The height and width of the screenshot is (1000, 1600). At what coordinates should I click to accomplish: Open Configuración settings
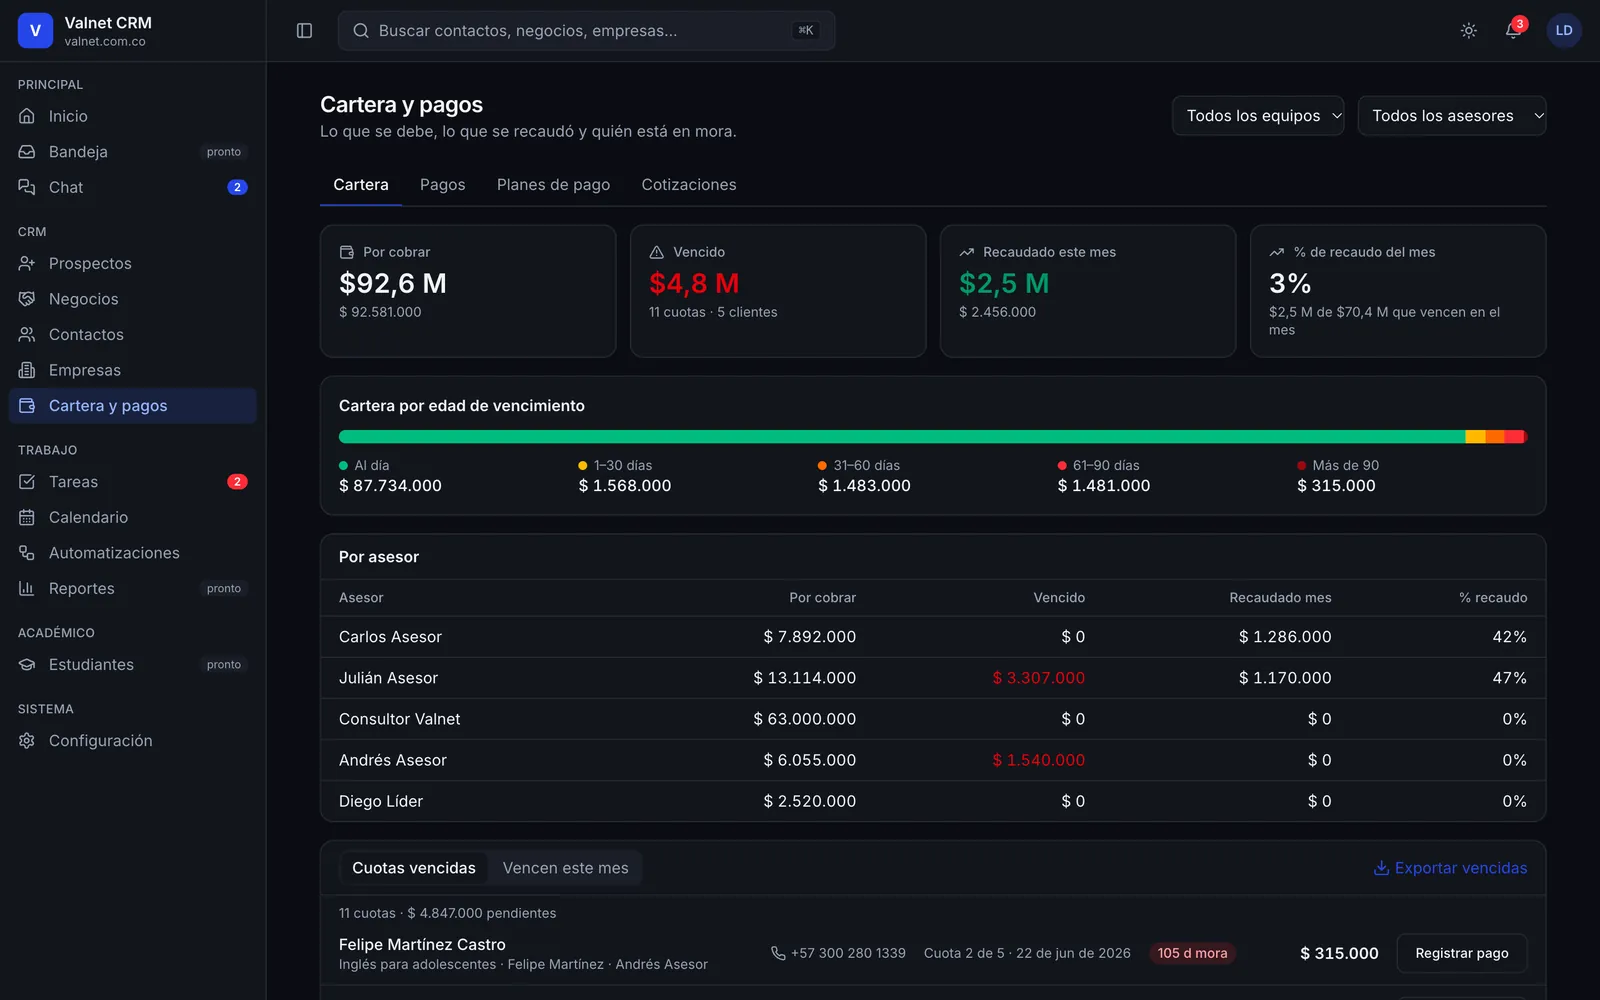click(x=133, y=741)
